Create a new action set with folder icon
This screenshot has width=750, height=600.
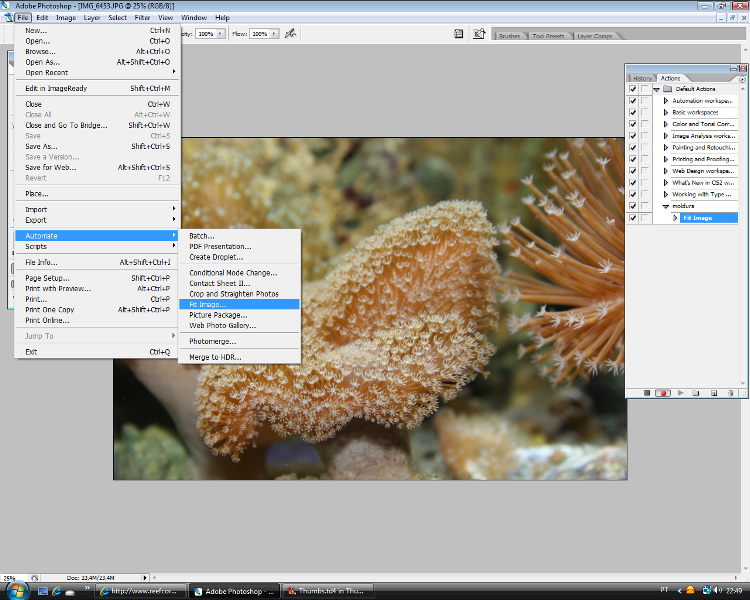(697, 393)
